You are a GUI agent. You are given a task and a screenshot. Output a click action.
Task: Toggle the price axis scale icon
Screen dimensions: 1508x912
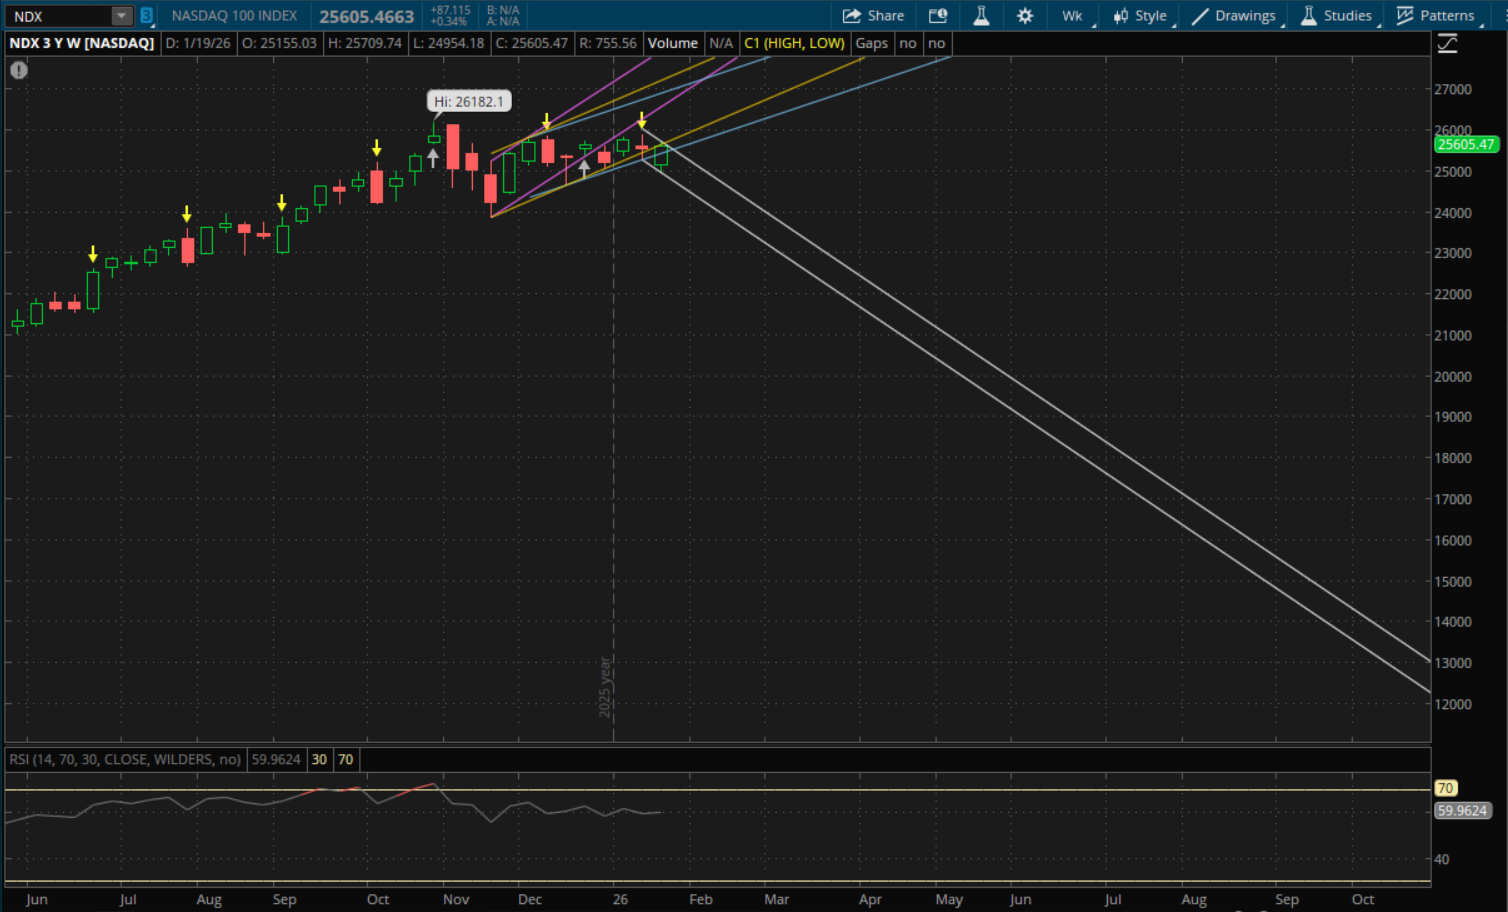1447,43
